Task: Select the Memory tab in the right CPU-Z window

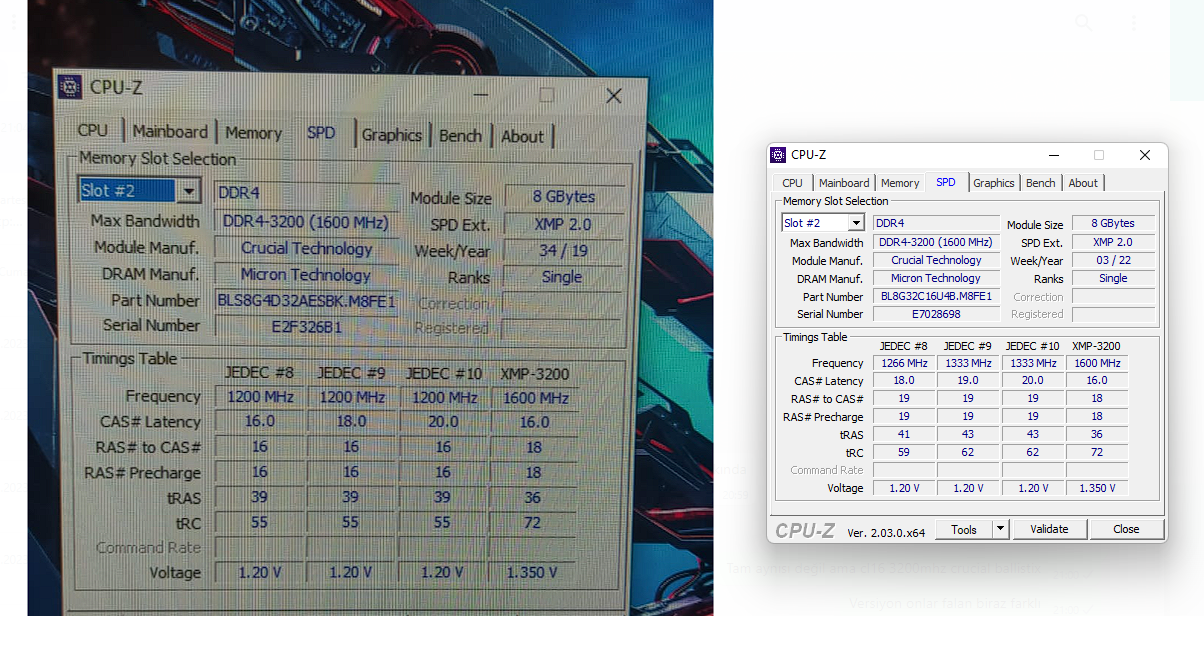Action: coord(900,183)
